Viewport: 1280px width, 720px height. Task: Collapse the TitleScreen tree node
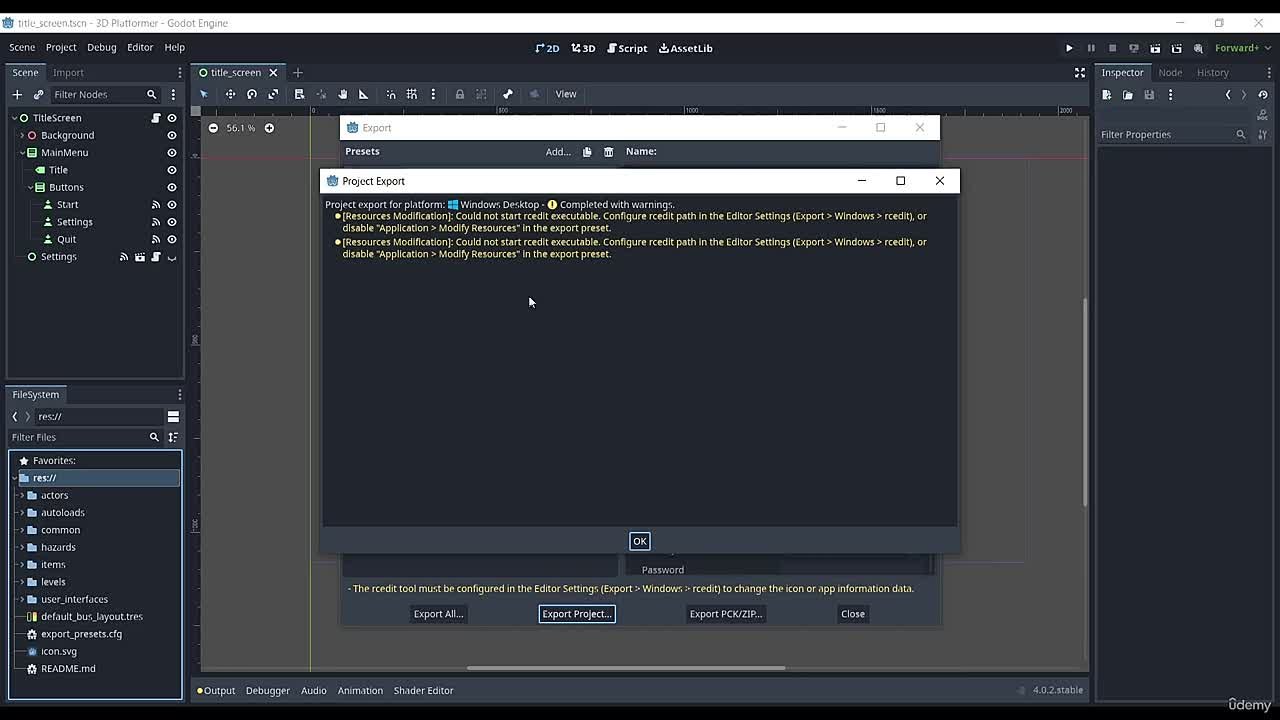pyautogui.click(x=14, y=118)
